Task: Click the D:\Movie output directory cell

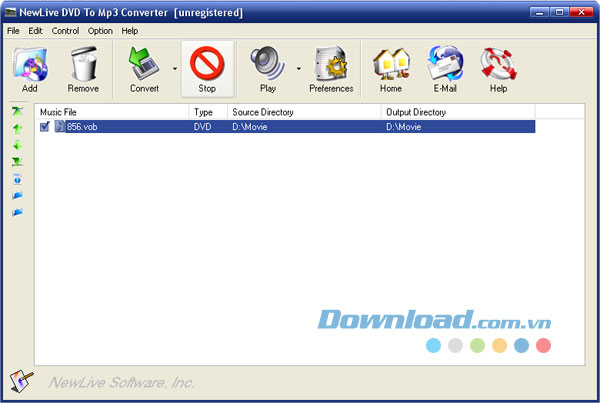Action: click(403, 127)
